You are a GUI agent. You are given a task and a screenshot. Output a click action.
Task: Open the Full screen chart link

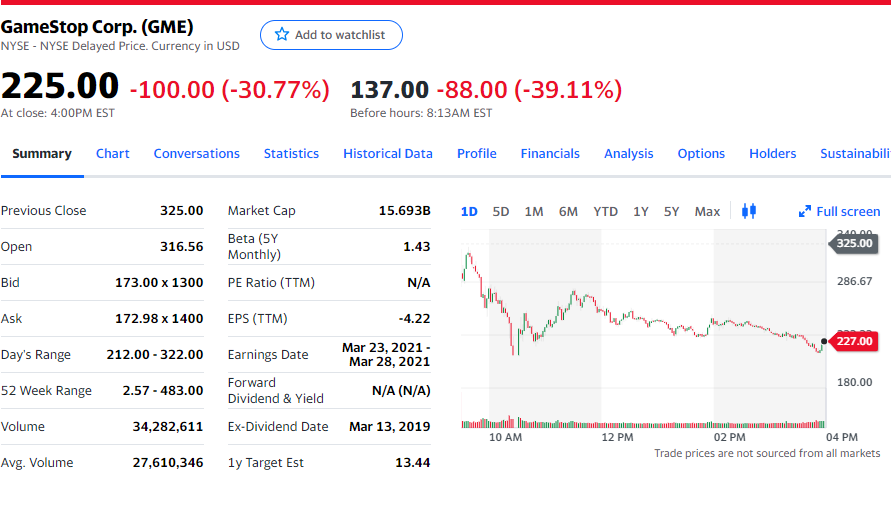tap(848, 212)
